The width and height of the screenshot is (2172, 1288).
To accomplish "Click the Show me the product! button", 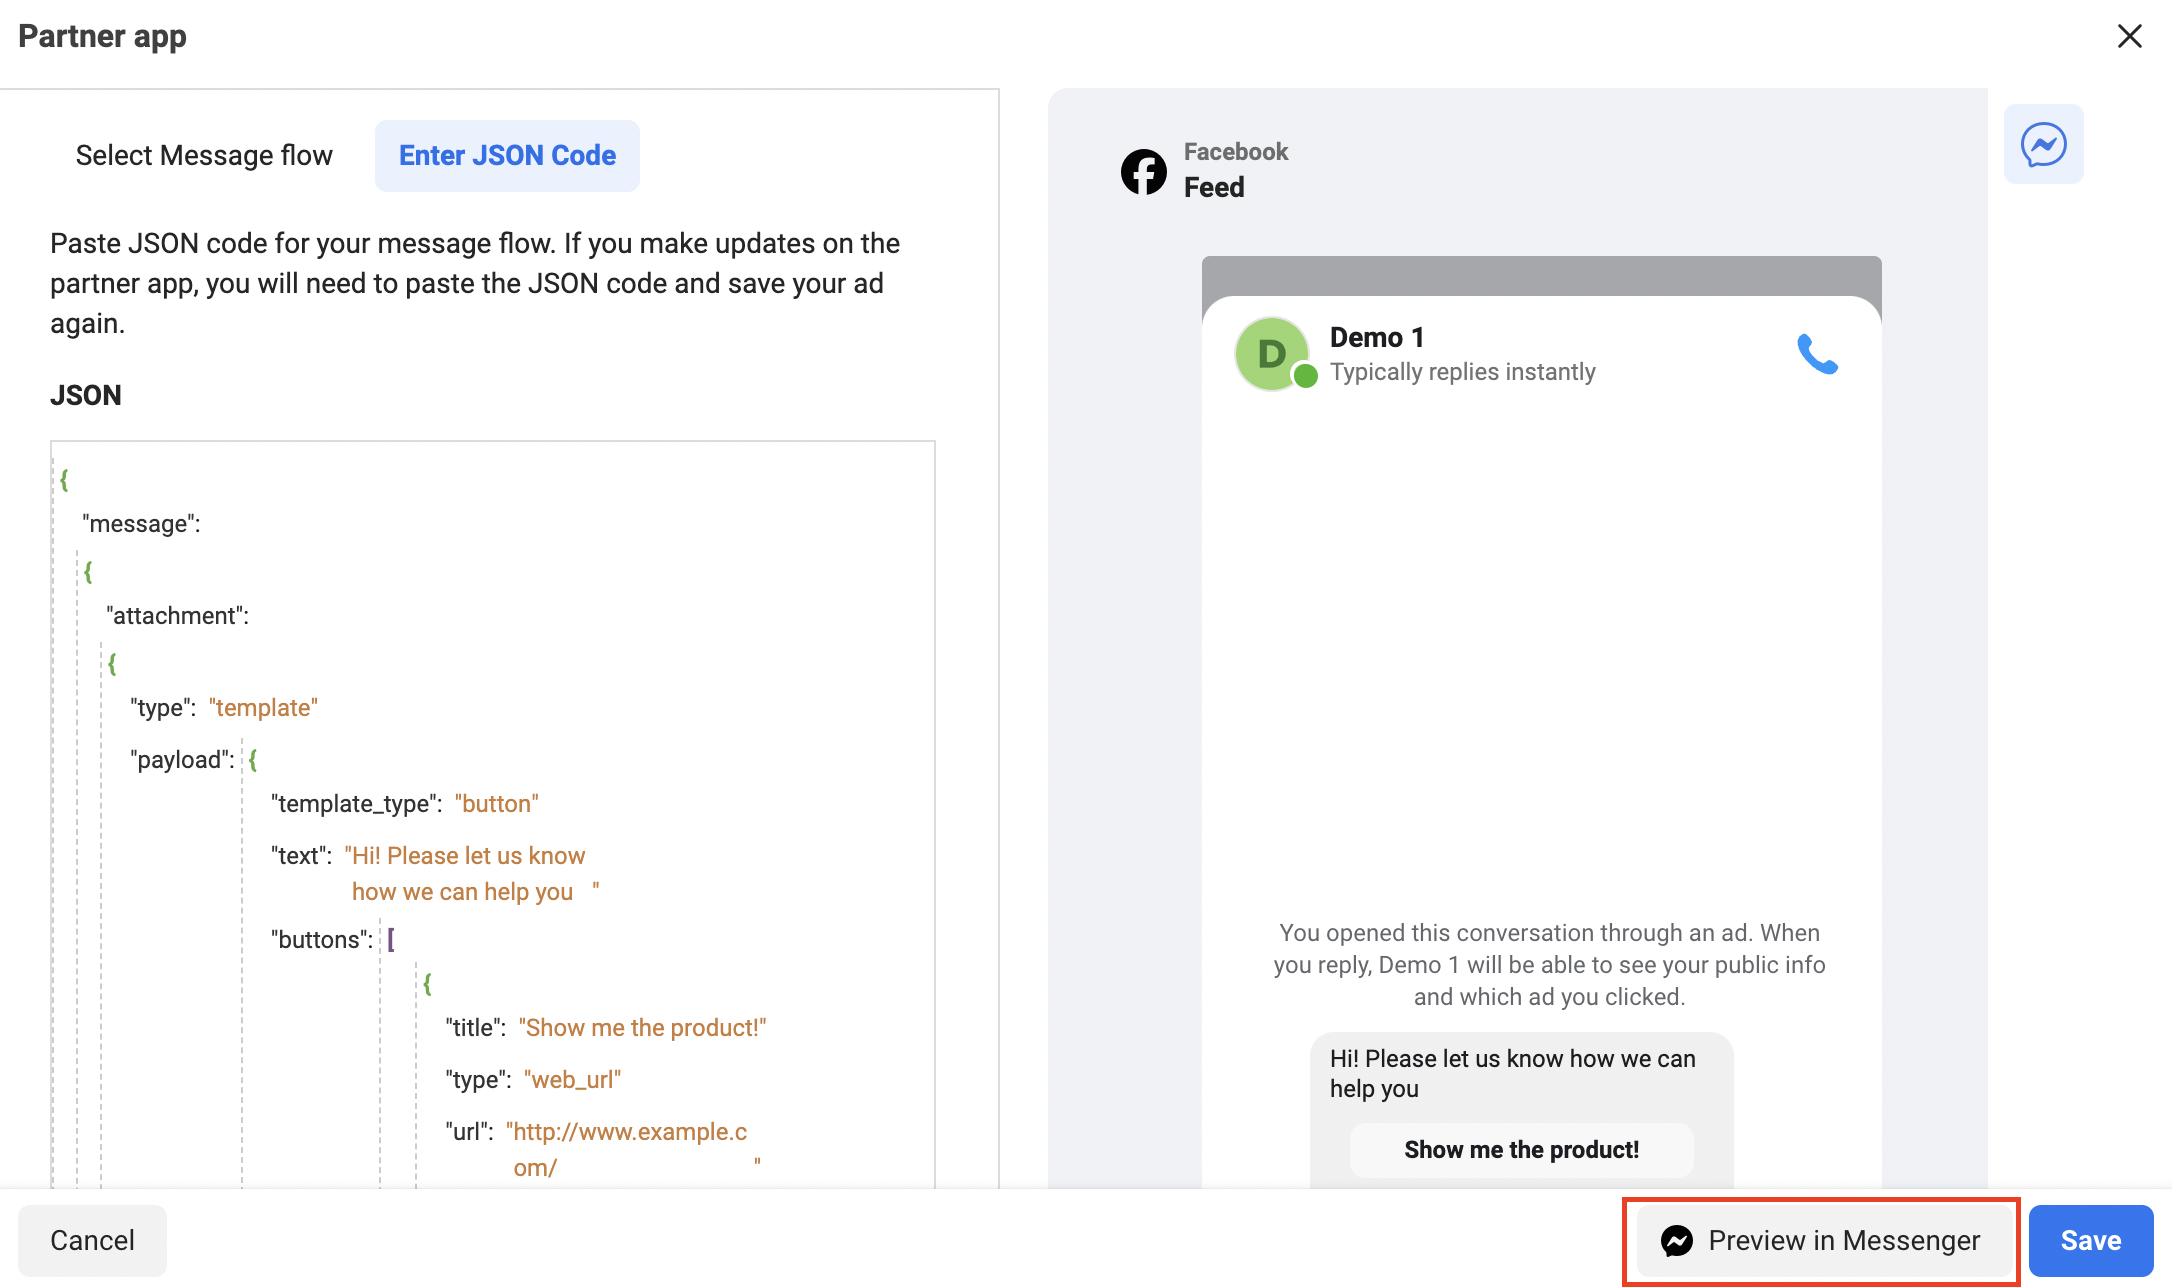I will (1521, 1150).
